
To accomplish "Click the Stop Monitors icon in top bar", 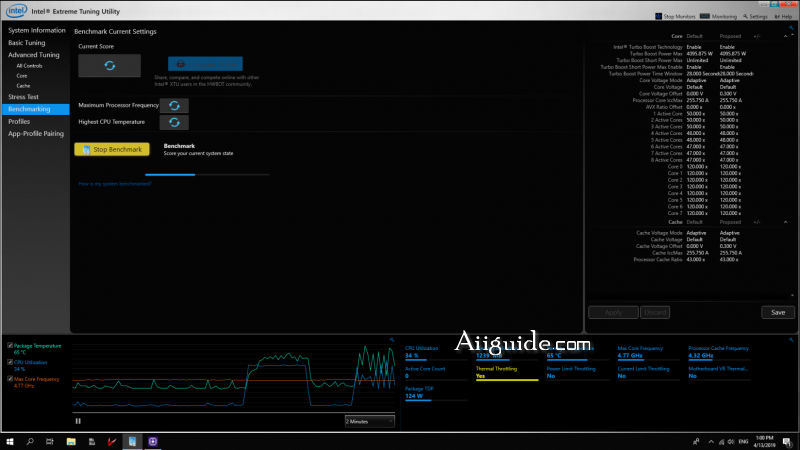I will (658, 16).
